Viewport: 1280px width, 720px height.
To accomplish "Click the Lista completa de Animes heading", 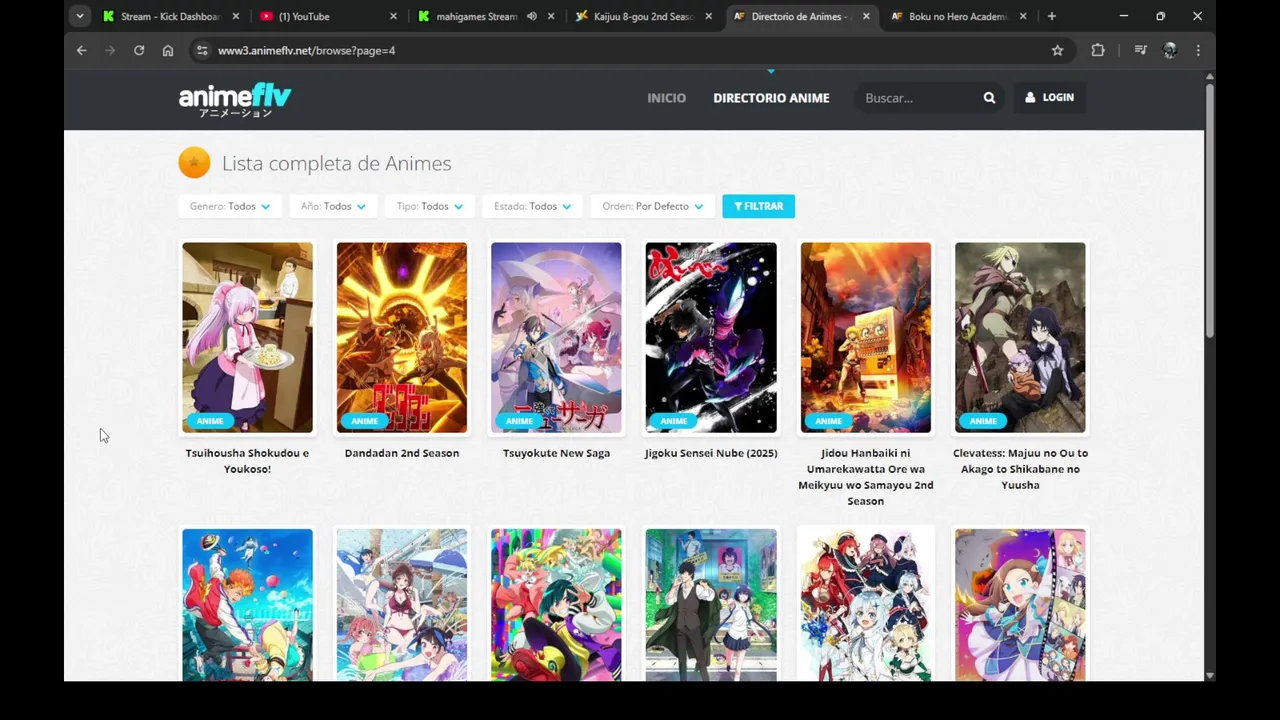I will [x=336, y=163].
